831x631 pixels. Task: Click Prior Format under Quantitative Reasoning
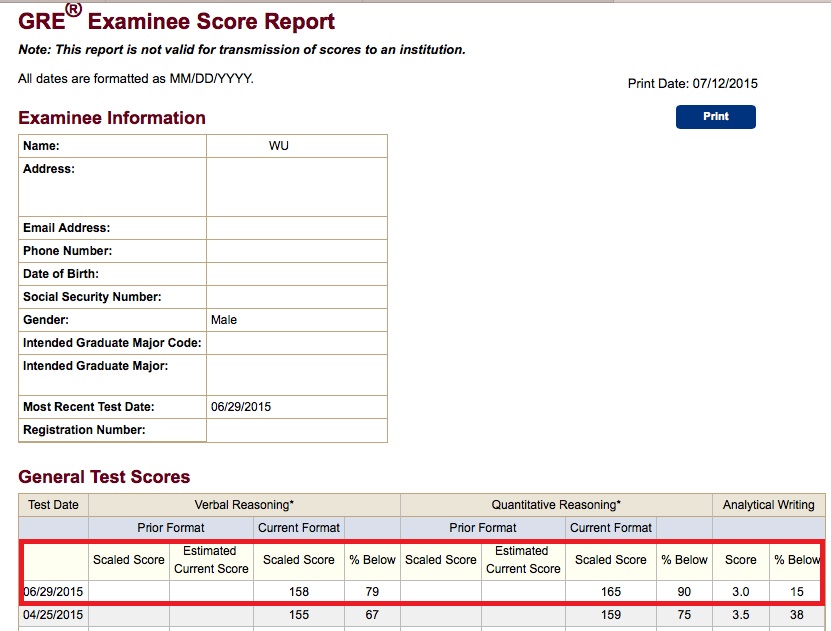pos(483,528)
